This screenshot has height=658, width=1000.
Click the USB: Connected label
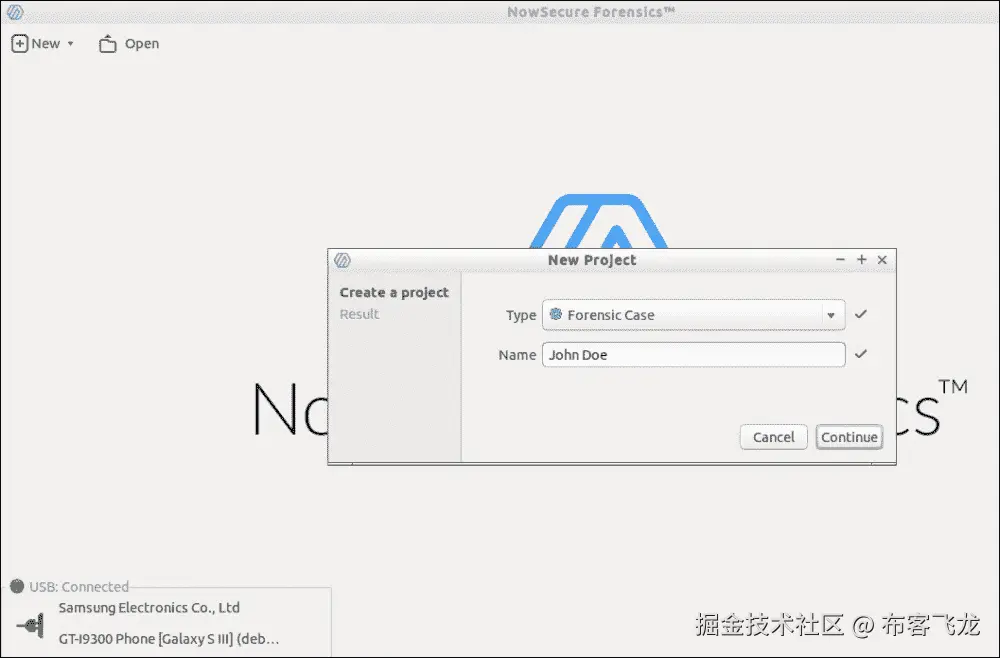click(x=79, y=587)
